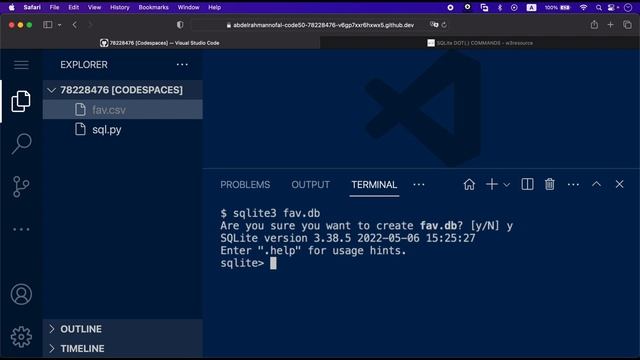Open the Search view in activity bar
This screenshot has height=360, width=640.
click(x=21, y=144)
